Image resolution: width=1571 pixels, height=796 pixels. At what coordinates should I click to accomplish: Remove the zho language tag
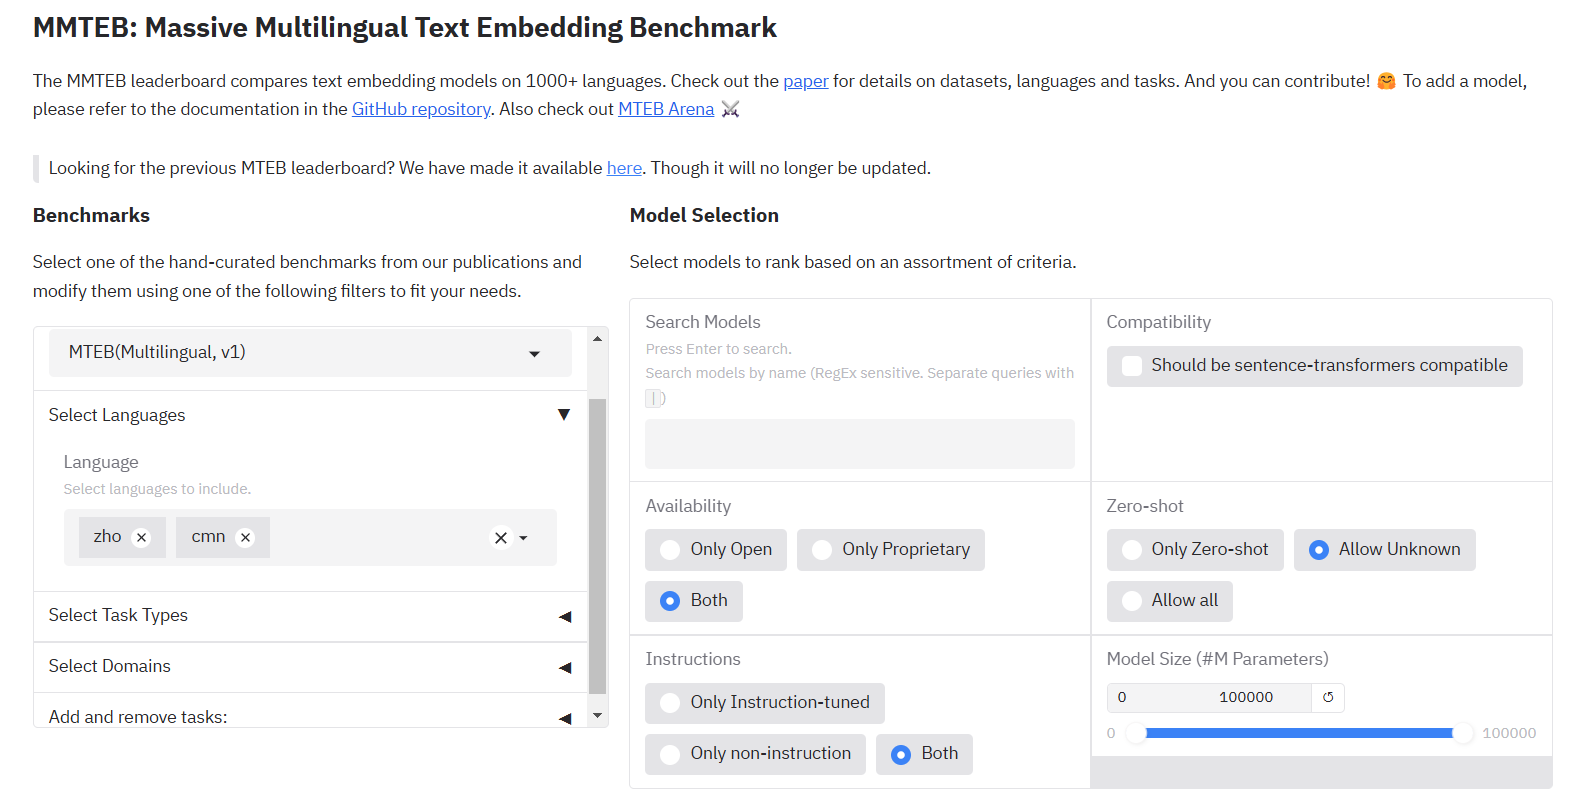[142, 538]
